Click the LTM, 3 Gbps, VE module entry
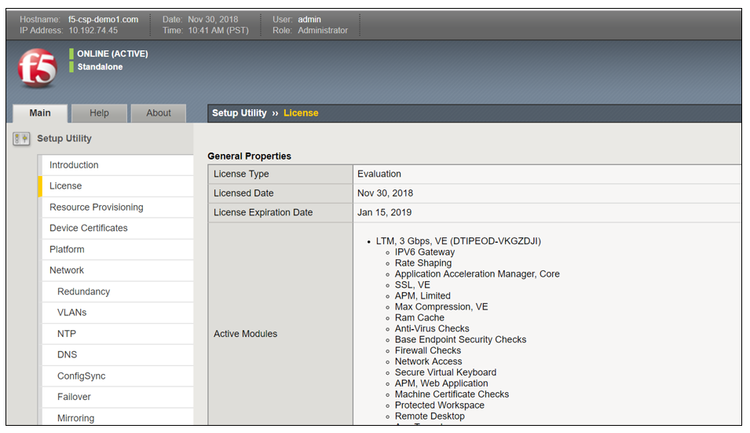 point(458,241)
